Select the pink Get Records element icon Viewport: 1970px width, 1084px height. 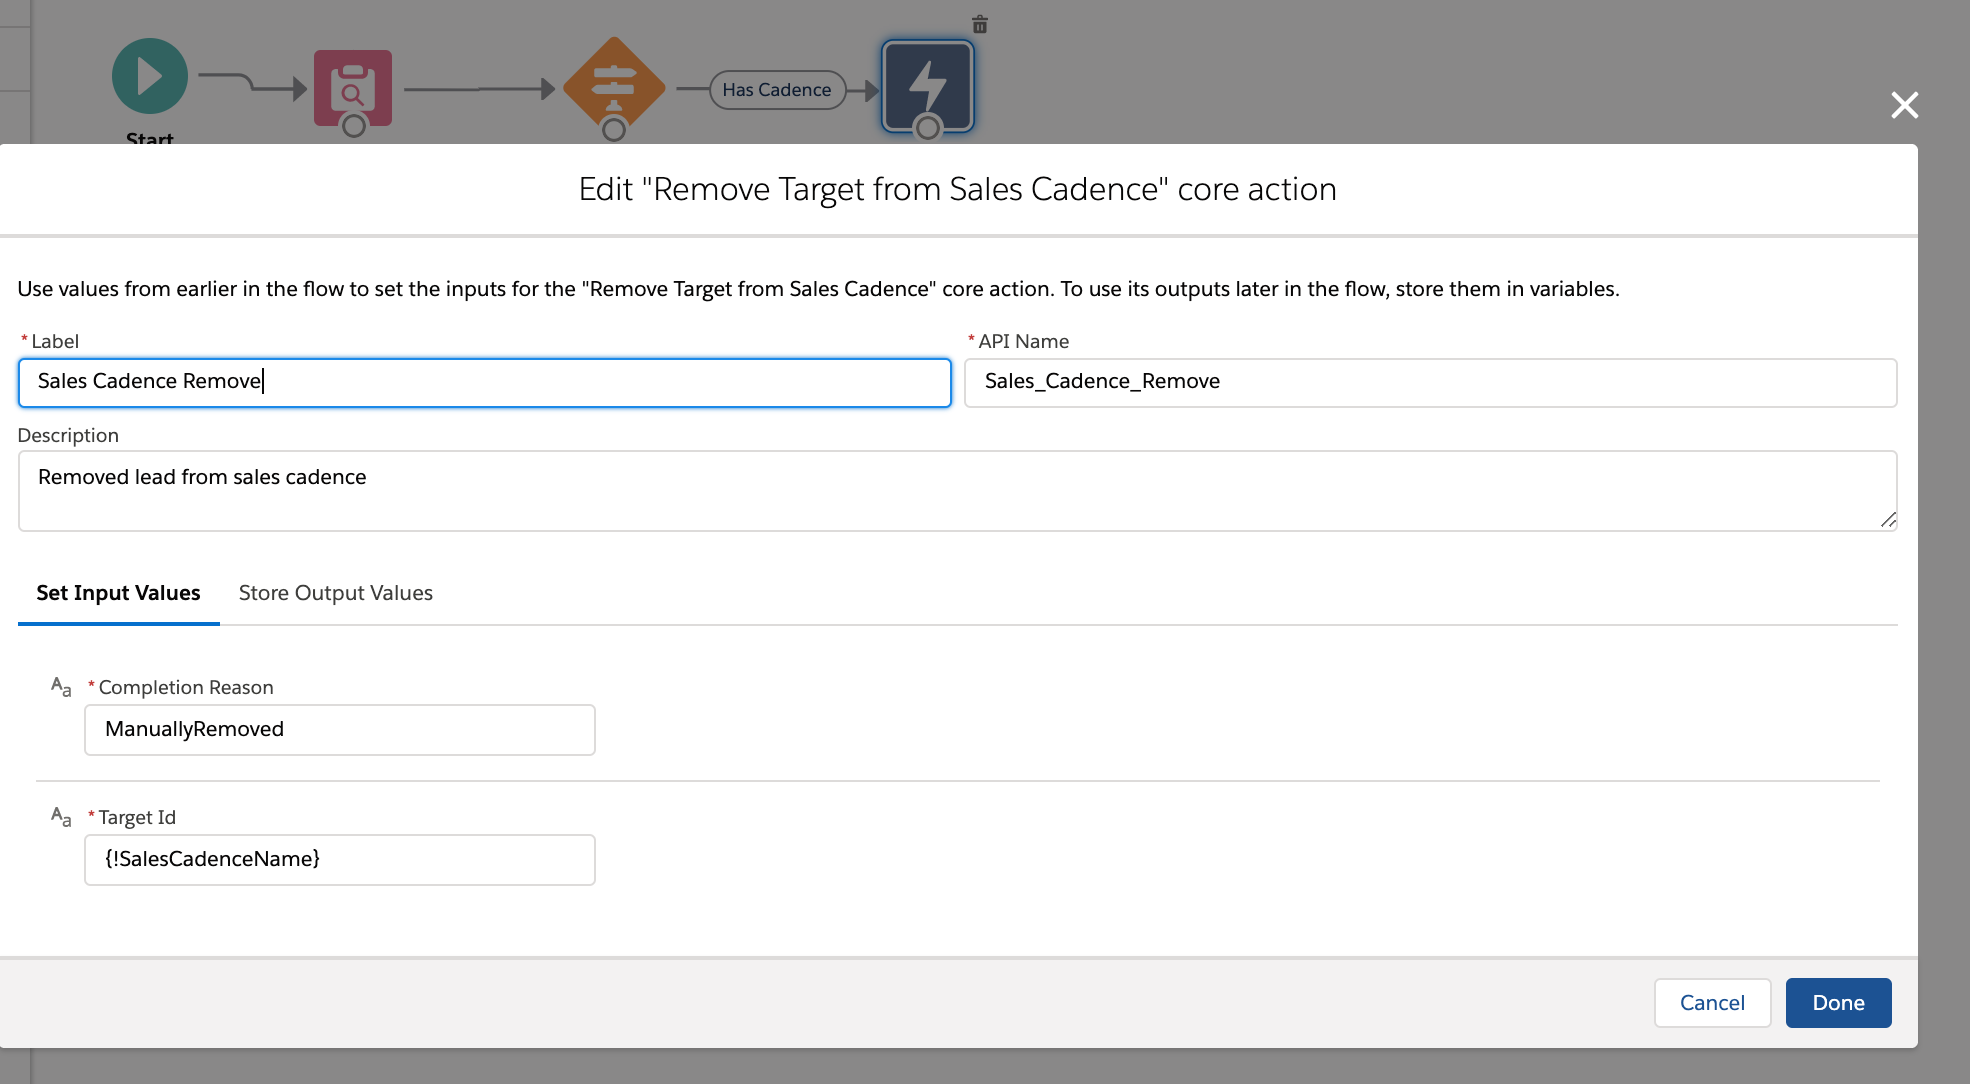click(x=353, y=84)
